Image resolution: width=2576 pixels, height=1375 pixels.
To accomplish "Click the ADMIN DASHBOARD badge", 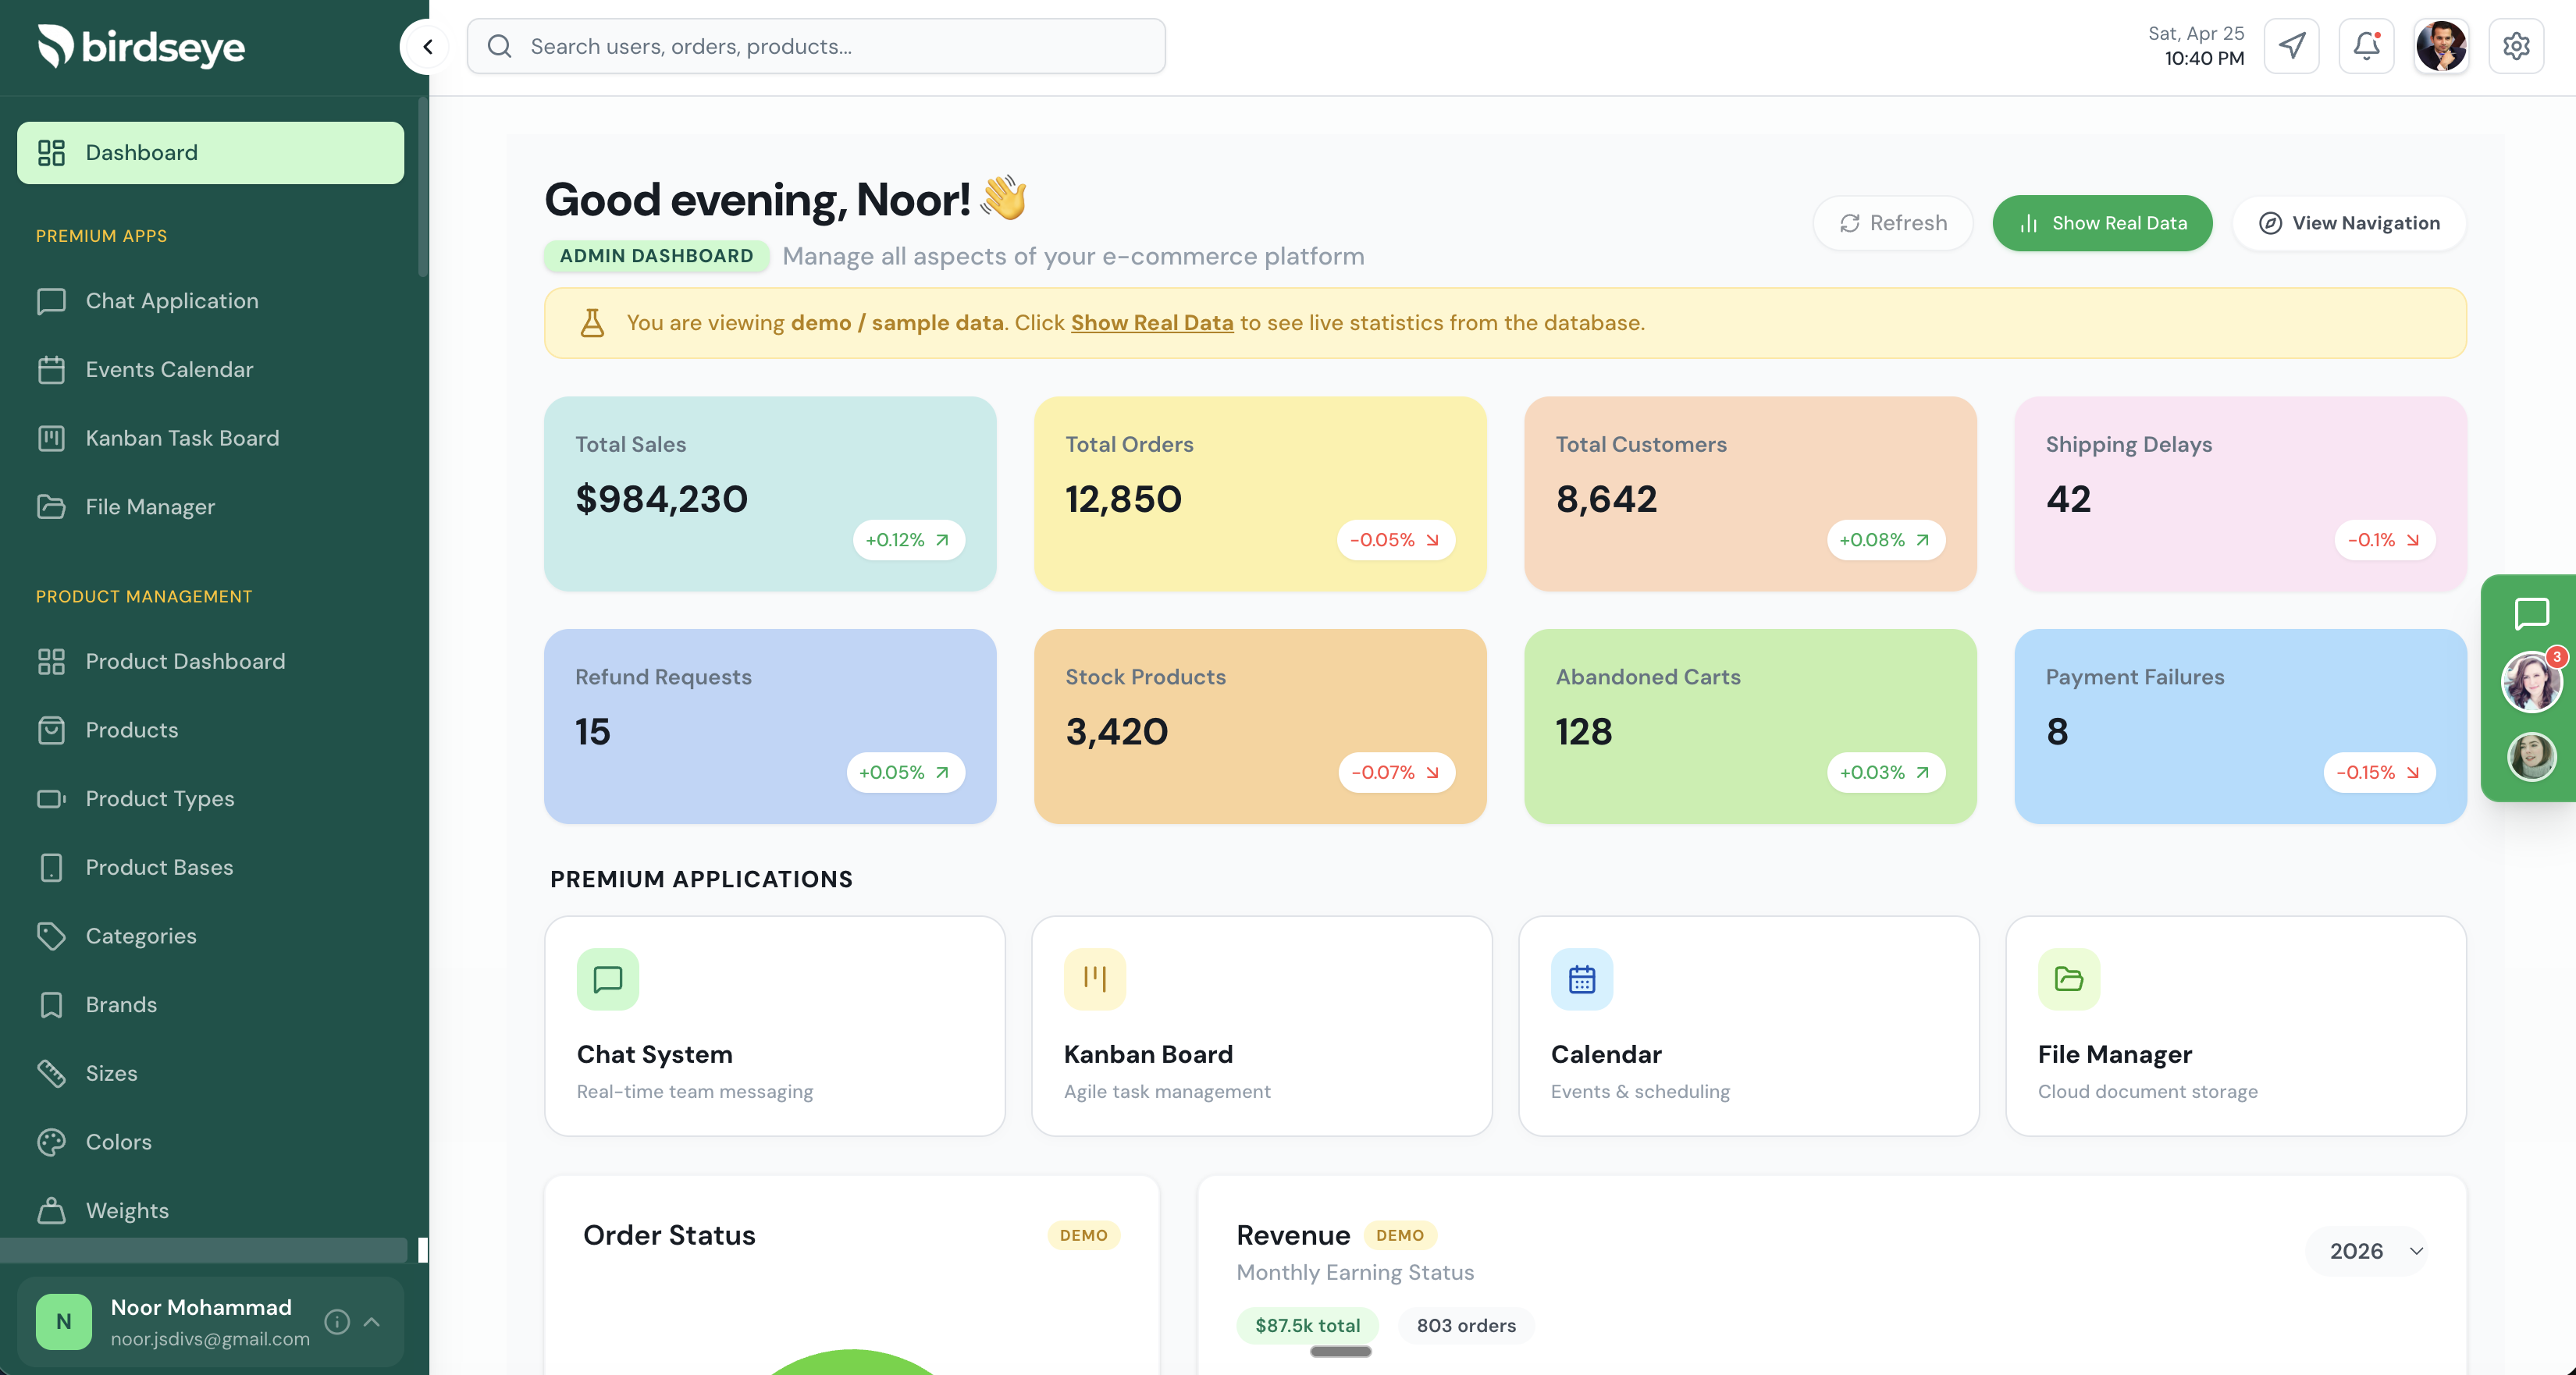I will coord(656,256).
